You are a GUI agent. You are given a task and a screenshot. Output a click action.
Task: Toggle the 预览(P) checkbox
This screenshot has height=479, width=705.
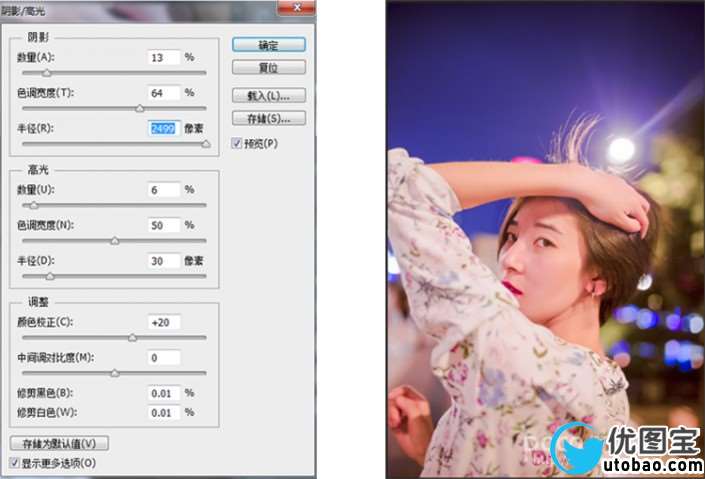(x=237, y=143)
